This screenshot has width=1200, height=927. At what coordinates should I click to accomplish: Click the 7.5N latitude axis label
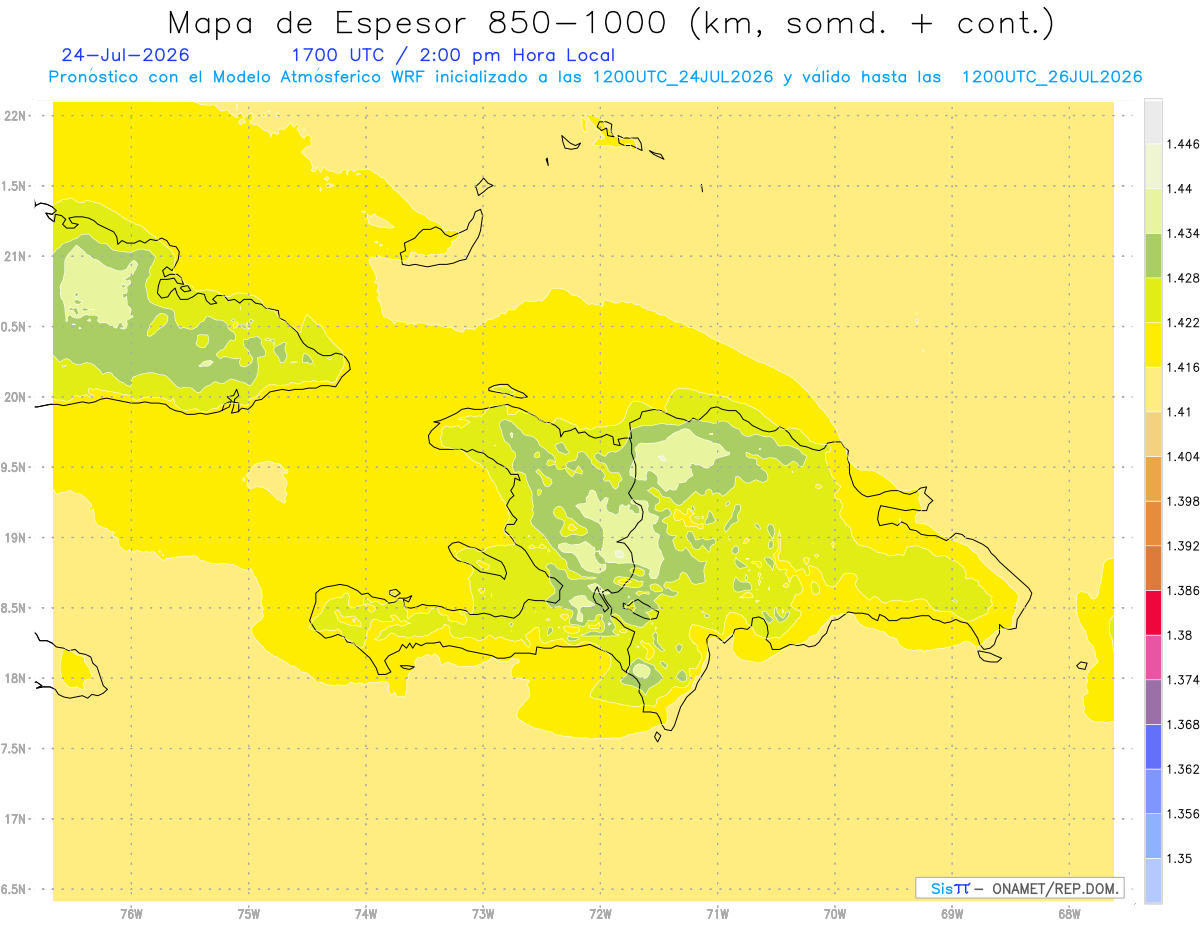coord(15,748)
